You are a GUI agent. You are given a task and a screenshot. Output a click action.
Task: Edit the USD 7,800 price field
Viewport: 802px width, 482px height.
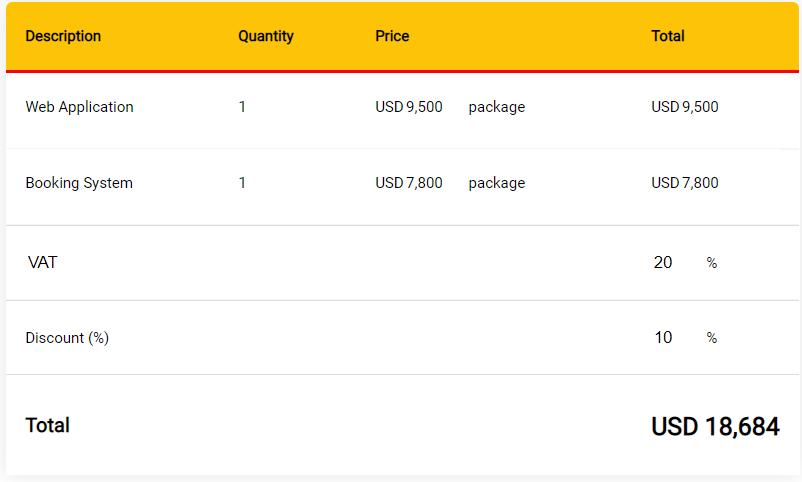[x=409, y=183]
